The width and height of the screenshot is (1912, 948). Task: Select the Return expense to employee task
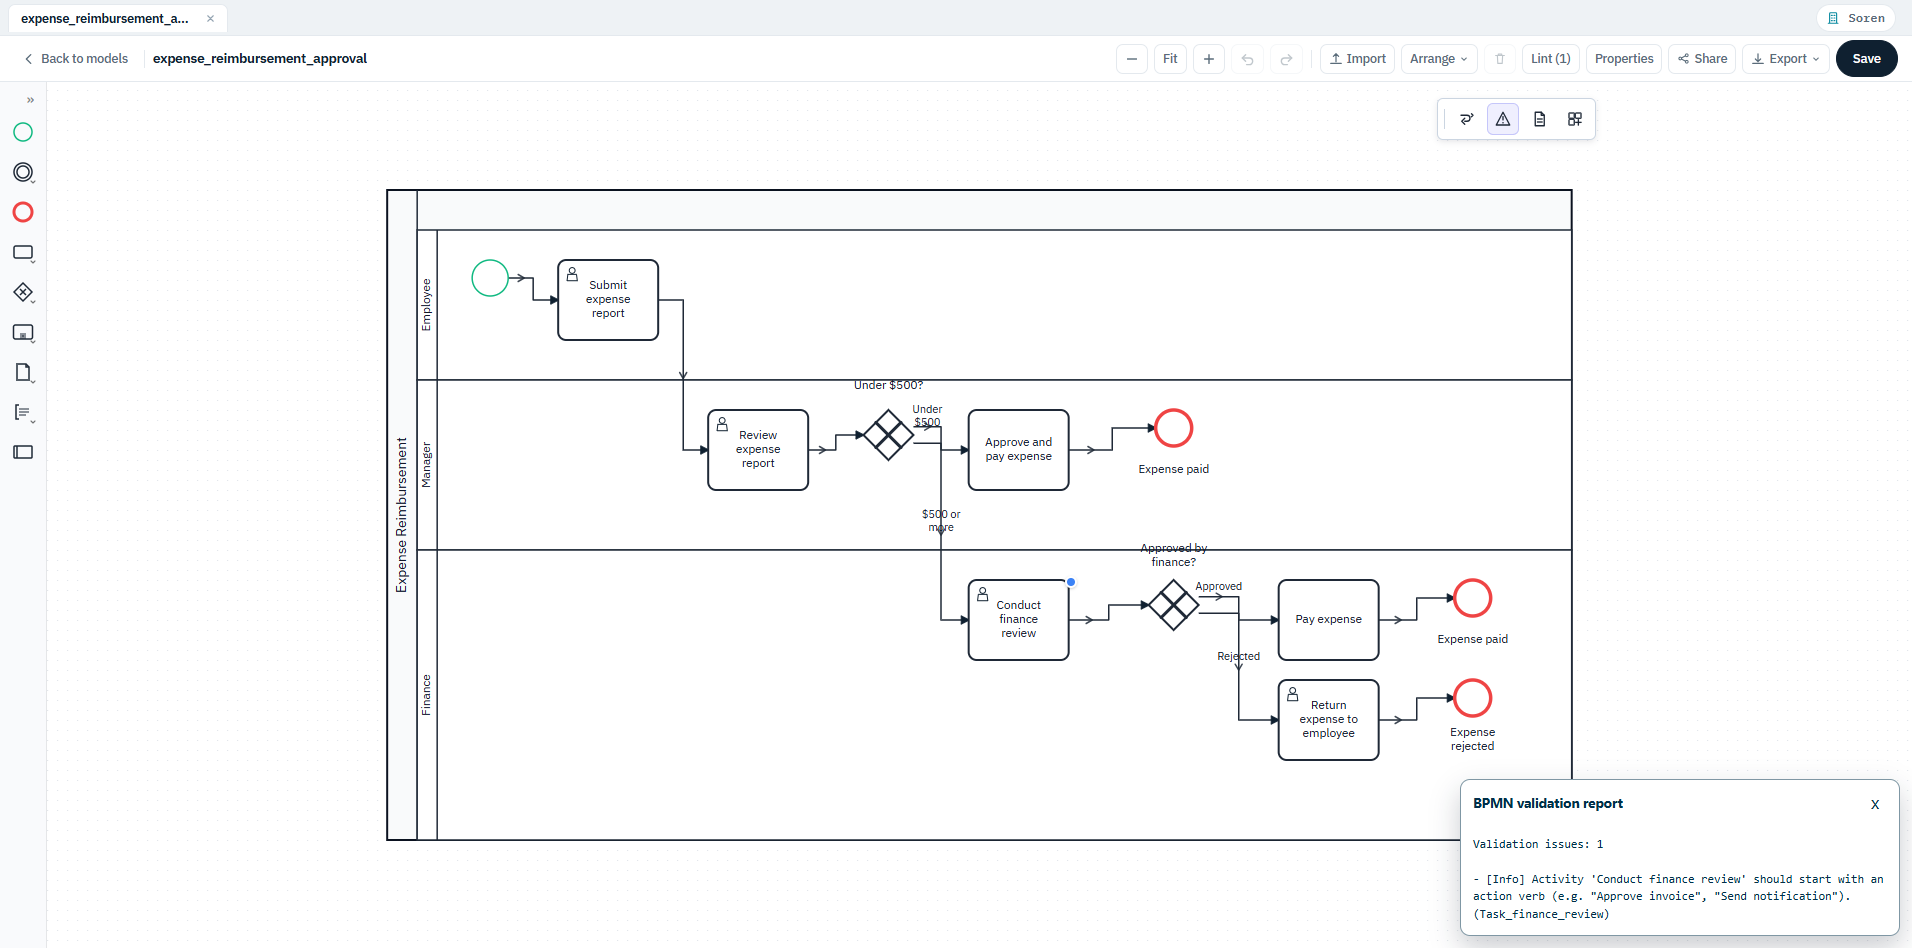tap(1329, 720)
